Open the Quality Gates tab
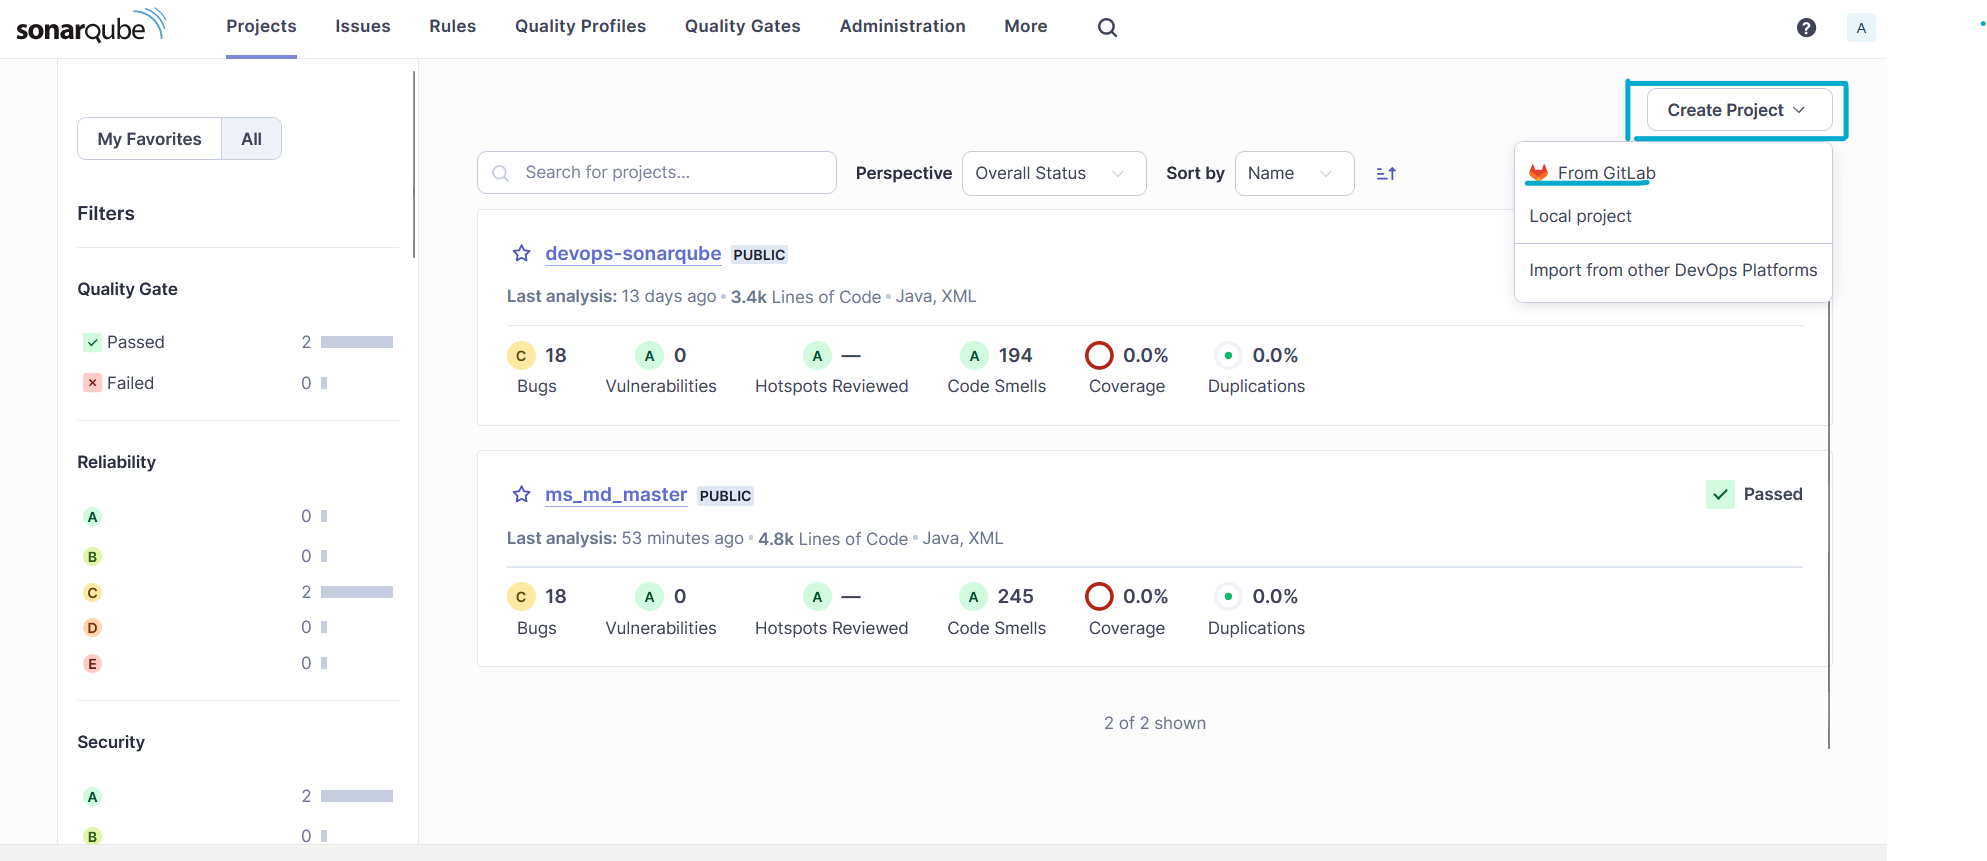The image size is (1987, 861). point(742,27)
